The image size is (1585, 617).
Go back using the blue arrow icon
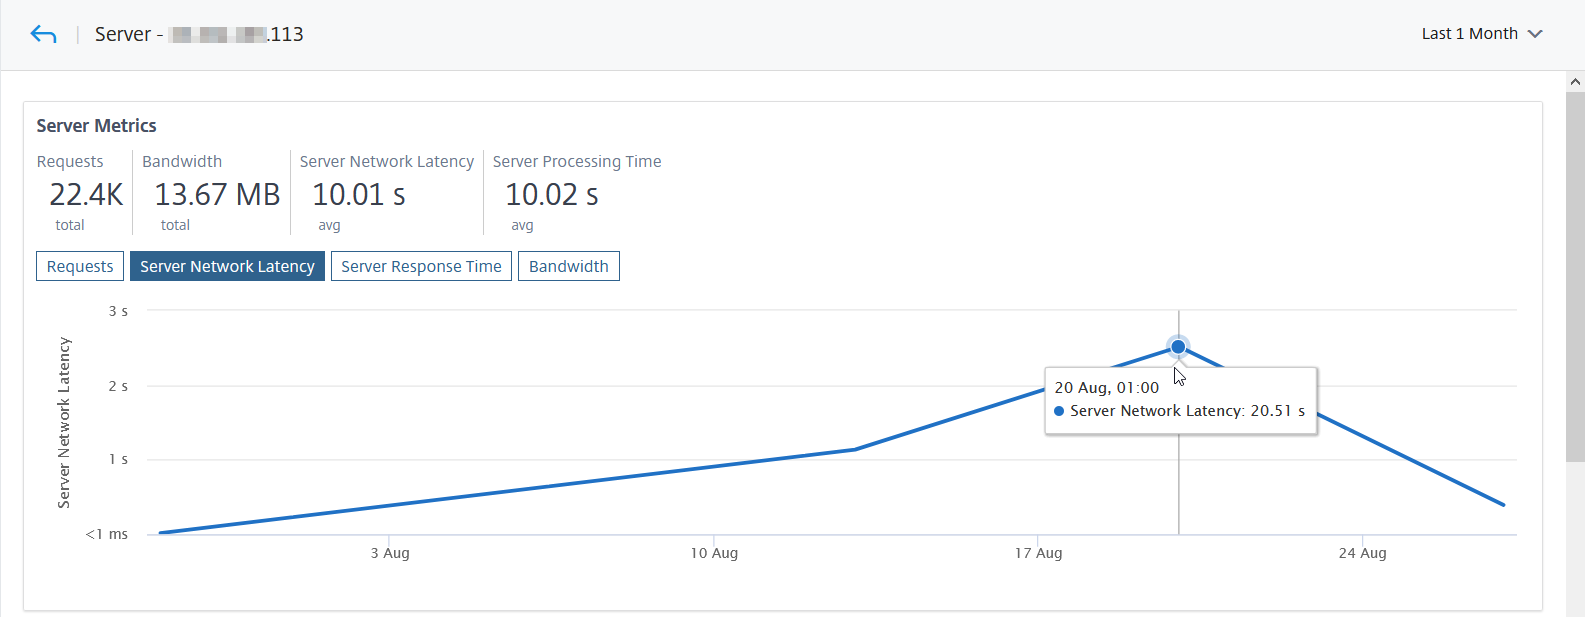[43, 34]
